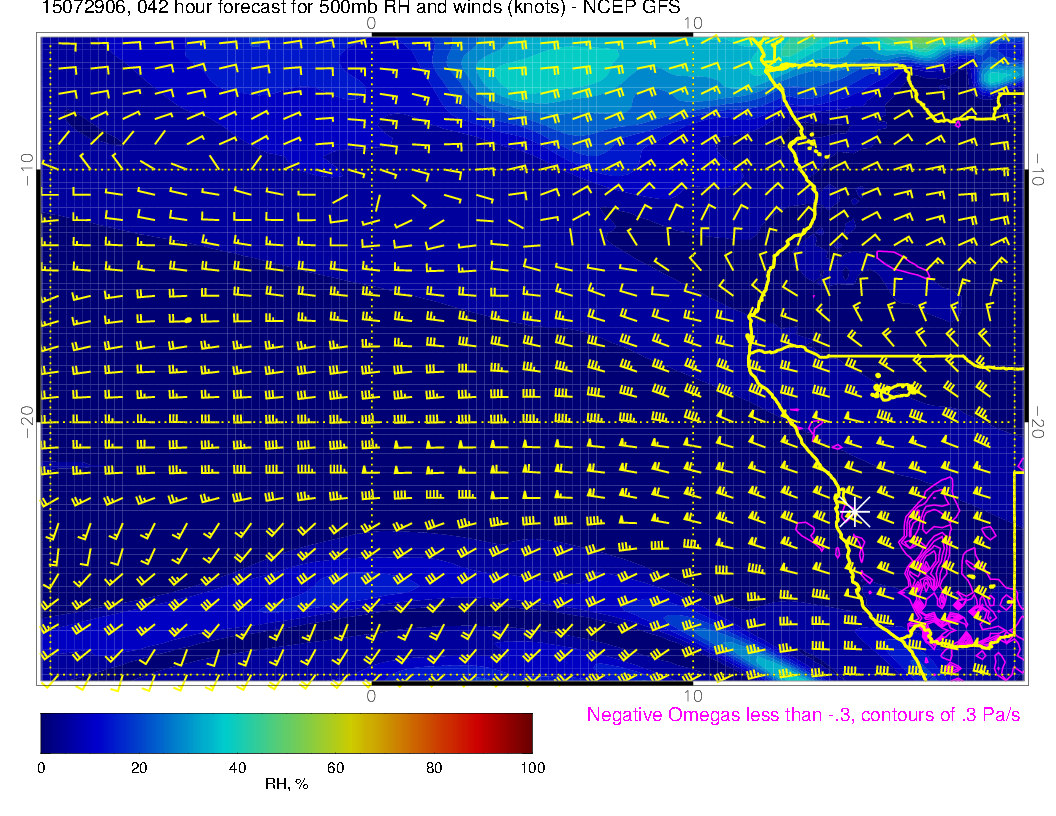Click the colorbar tick label 80
The height and width of the screenshot is (816, 1056).
pyautogui.click(x=434, y=767)
